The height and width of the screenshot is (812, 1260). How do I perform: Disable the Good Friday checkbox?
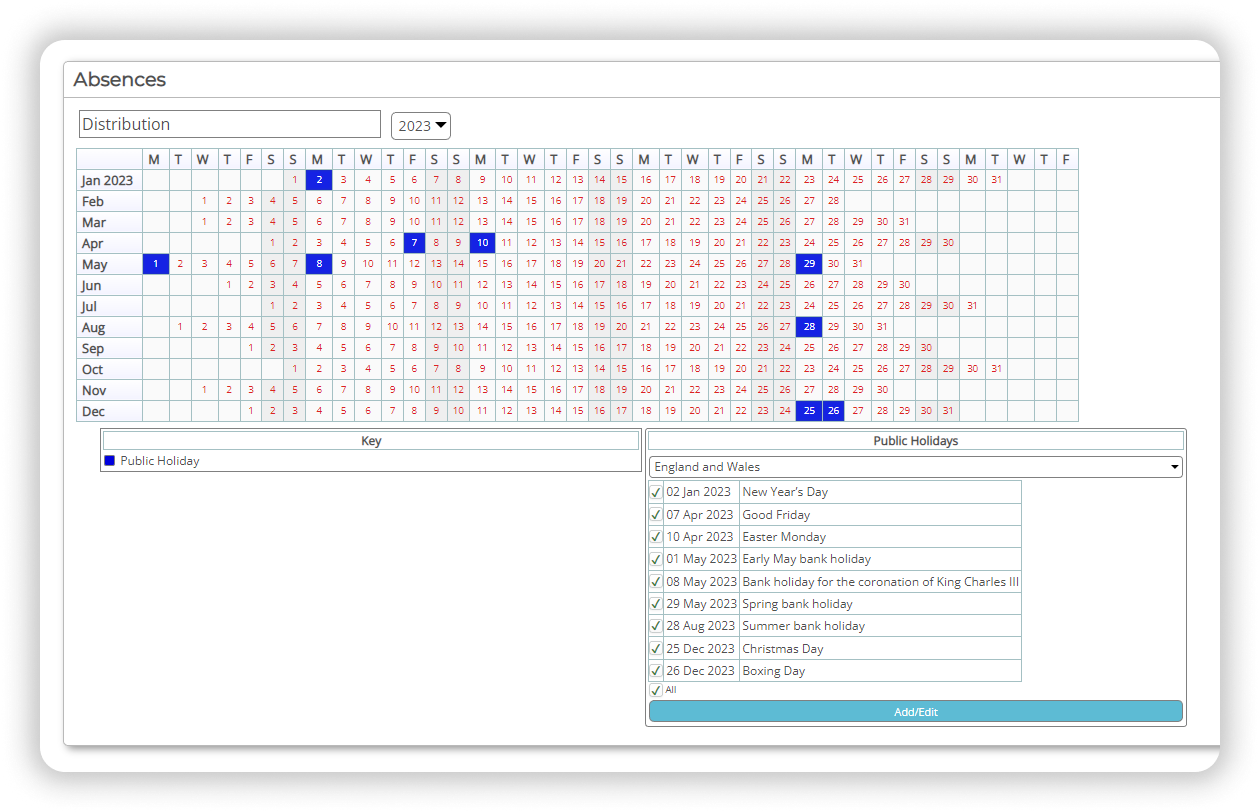click(x=656, y=514)
